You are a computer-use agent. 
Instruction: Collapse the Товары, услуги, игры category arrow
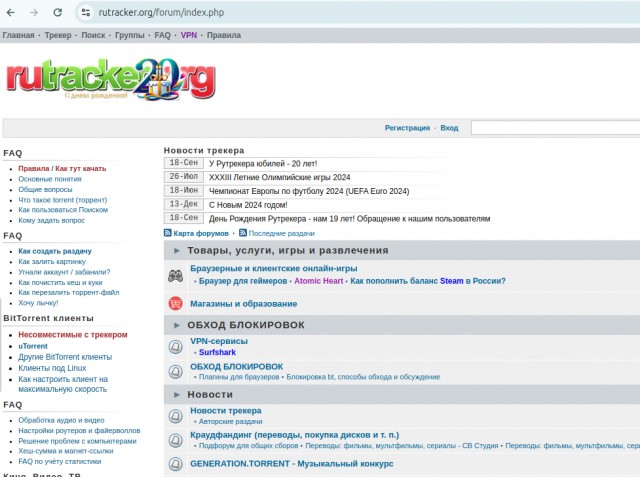coord(177,251)
